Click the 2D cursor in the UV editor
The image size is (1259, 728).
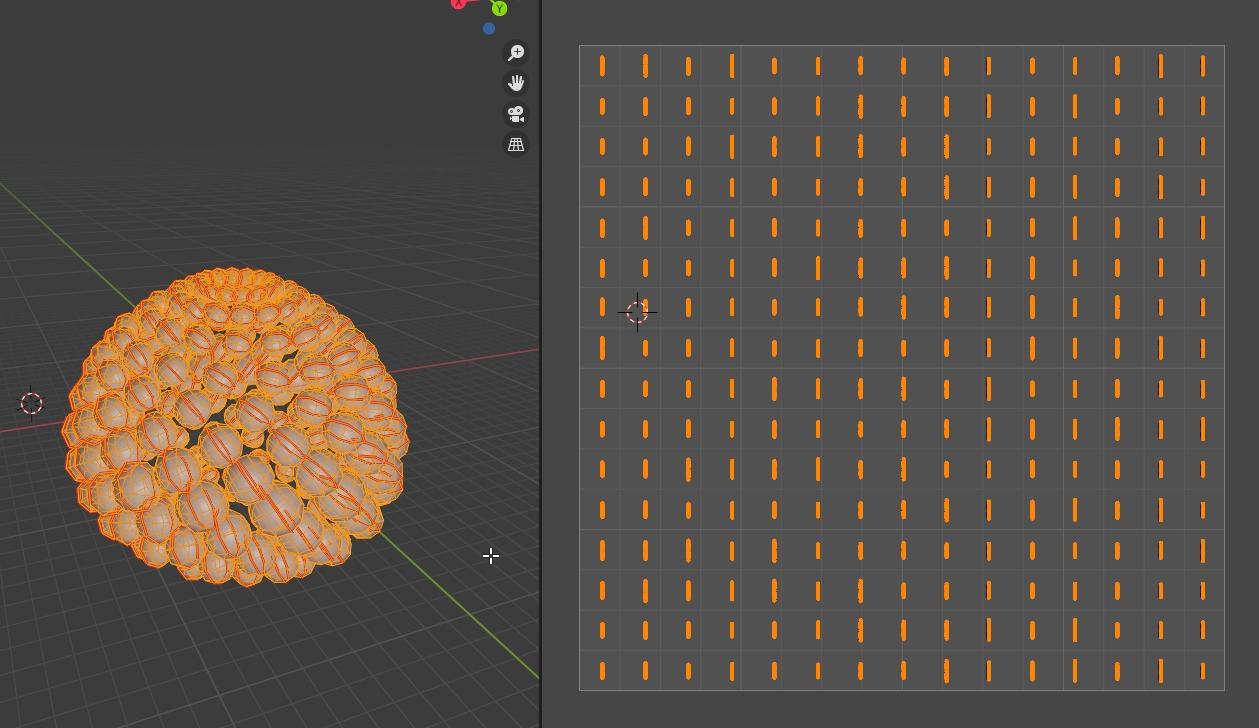[637, 312]
